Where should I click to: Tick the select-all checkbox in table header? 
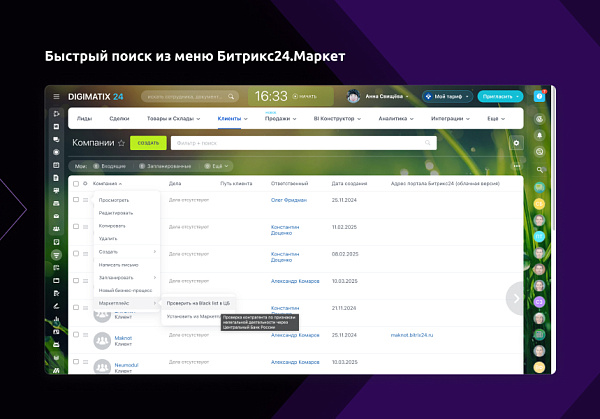pyautogui.click(x=76, y=184)
